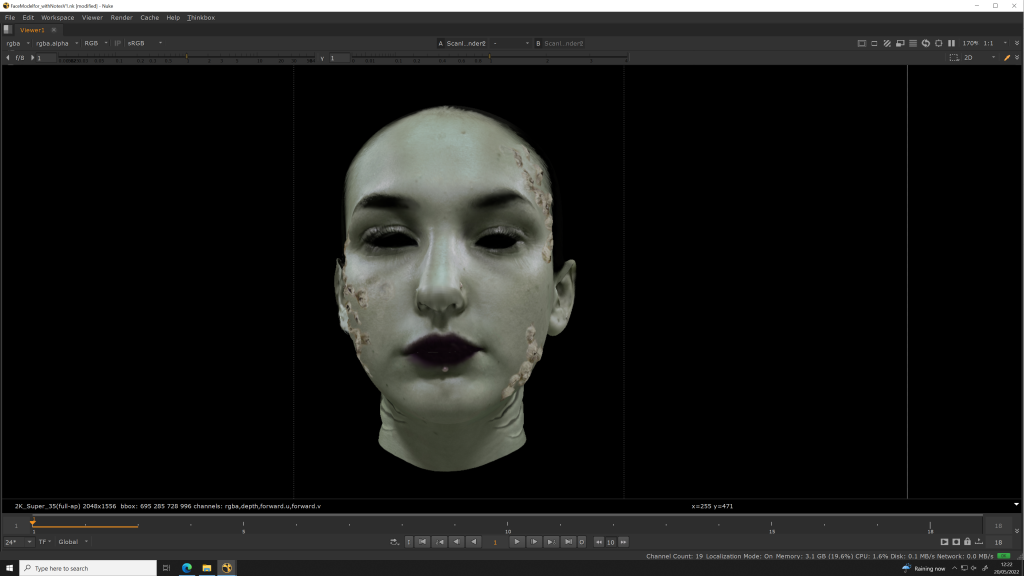Toggle the IP input process button

point(118,43)
